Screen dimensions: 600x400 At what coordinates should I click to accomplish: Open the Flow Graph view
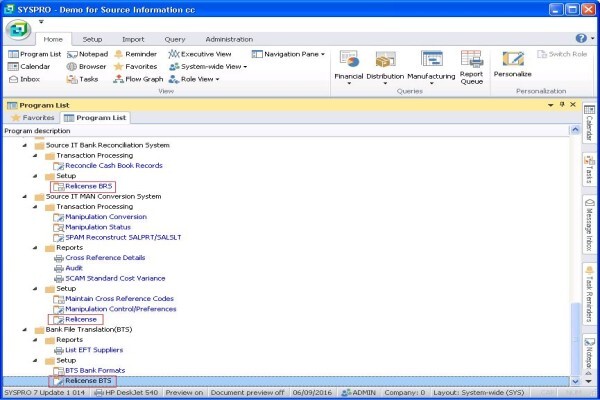coord(138,79)
